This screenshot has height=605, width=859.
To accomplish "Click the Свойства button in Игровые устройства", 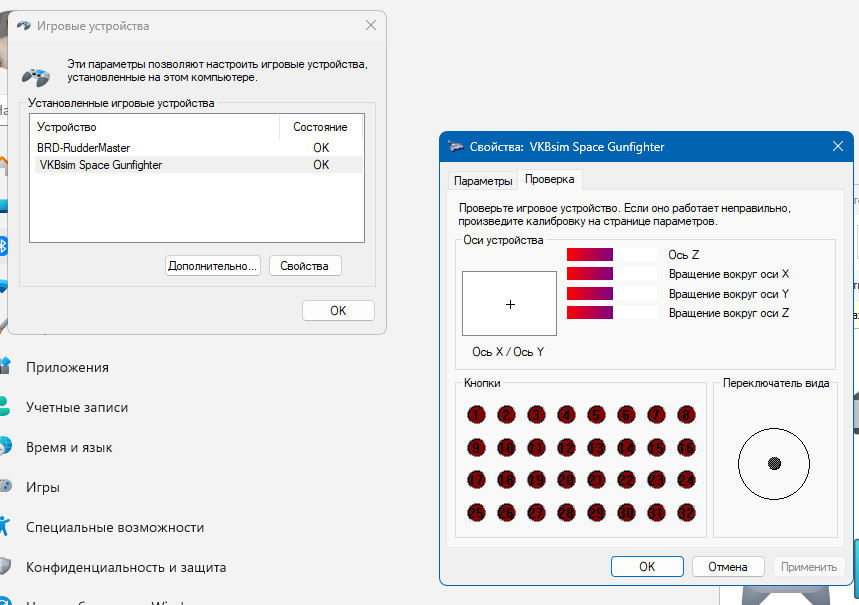I will pos(305,266).
